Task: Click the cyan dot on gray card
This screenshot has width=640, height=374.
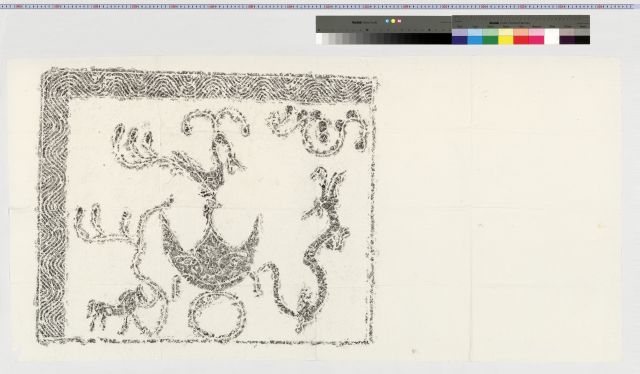Action: (387, 21)
